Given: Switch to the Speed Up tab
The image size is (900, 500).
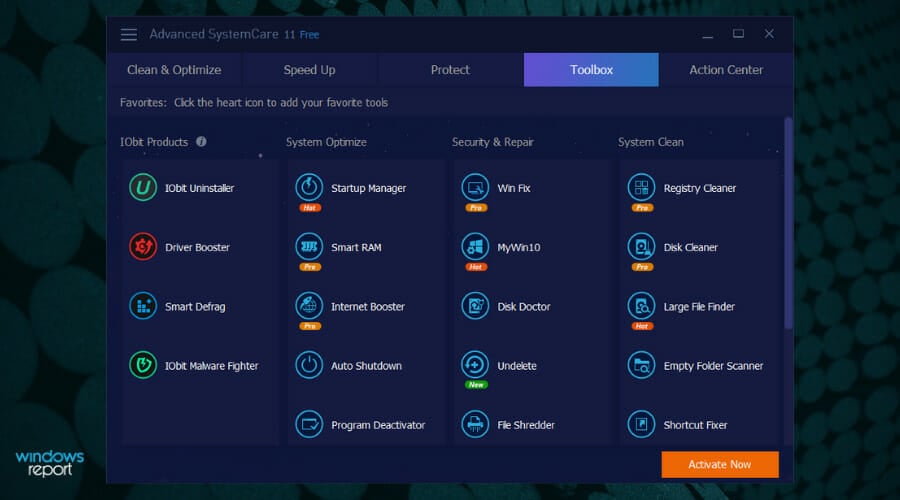Looking at the screenshot, I should pos(309,69).
